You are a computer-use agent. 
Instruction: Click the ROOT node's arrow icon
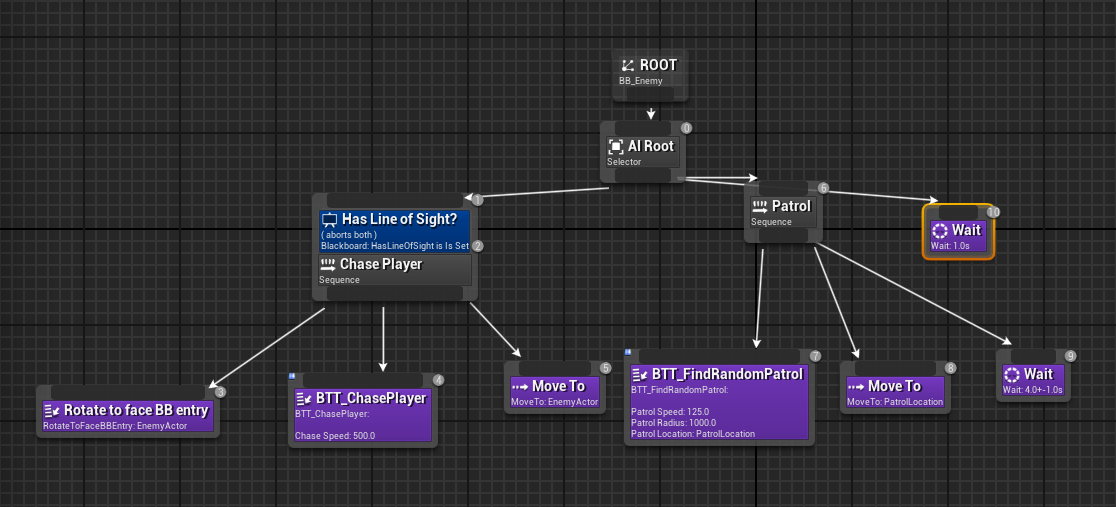click(x=628, y=66)
